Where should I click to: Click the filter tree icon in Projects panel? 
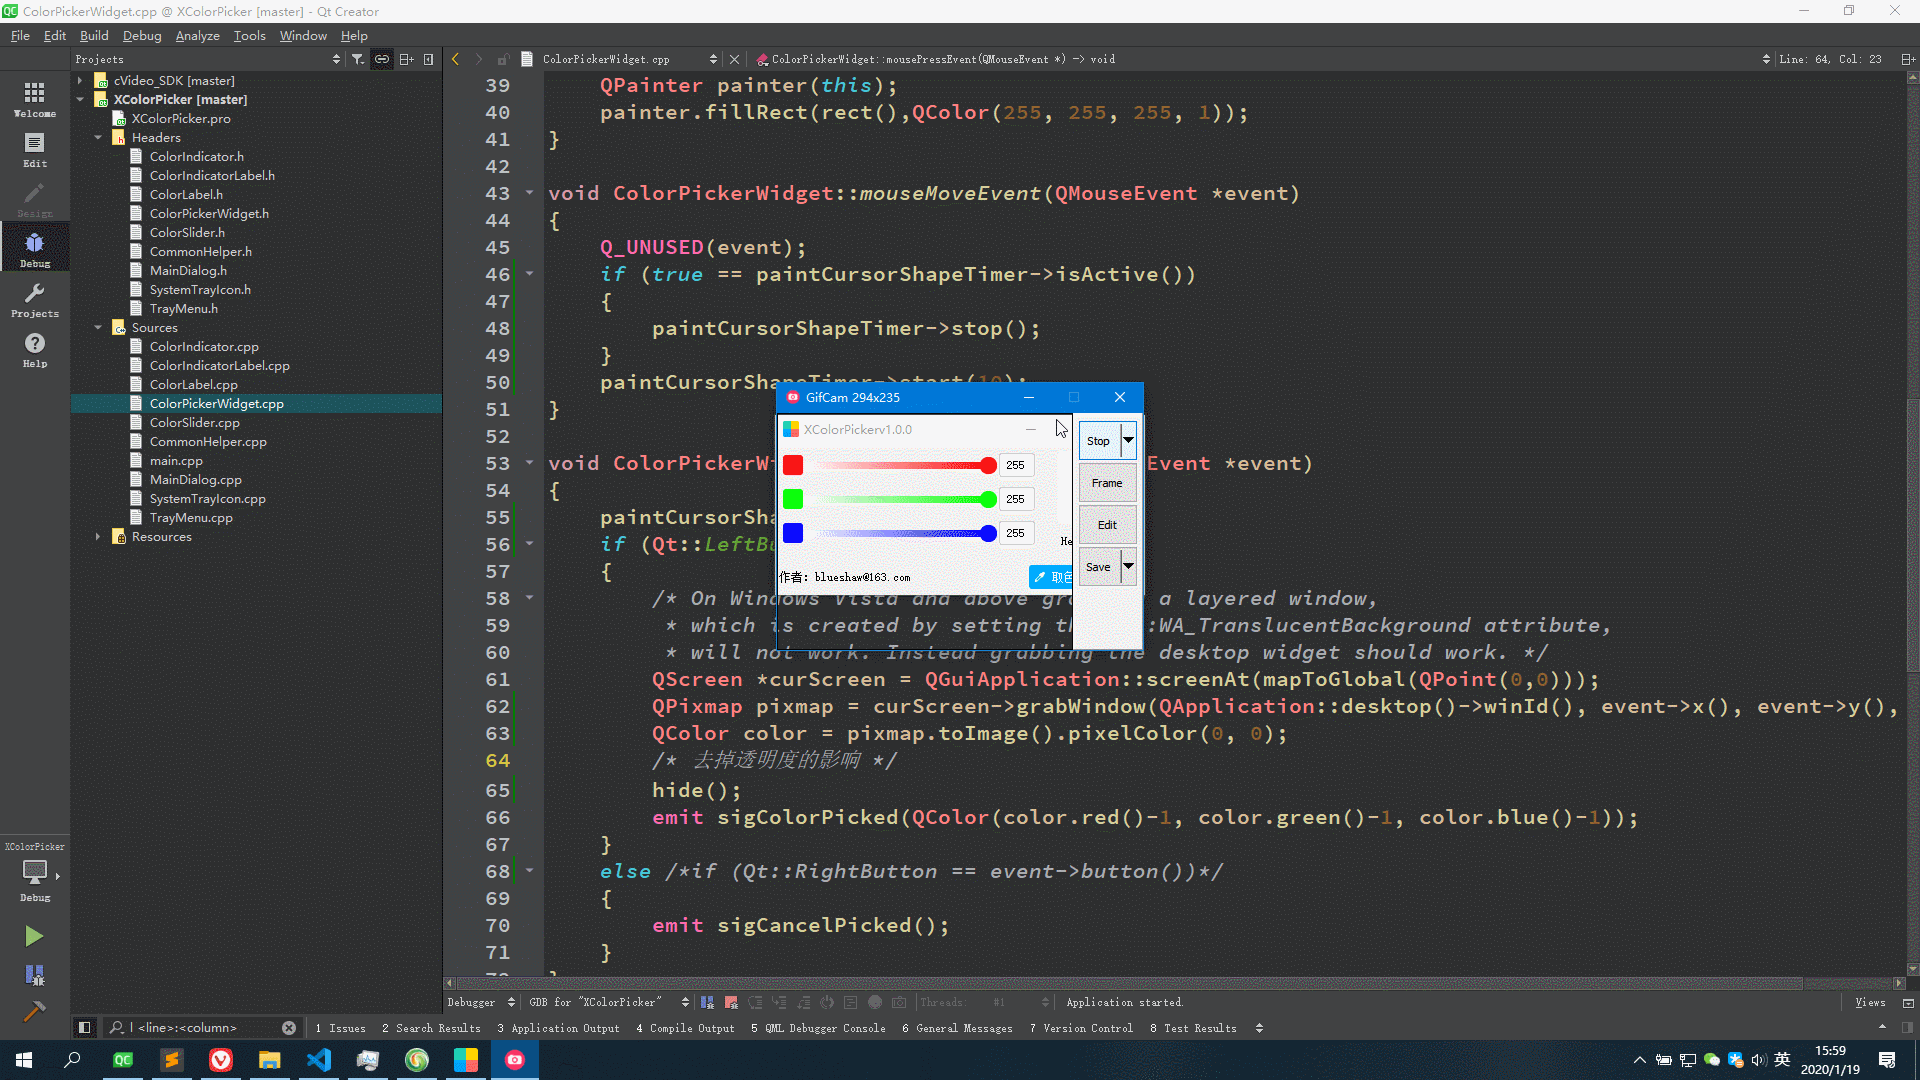pyautogui.click(x=357, y=59)
